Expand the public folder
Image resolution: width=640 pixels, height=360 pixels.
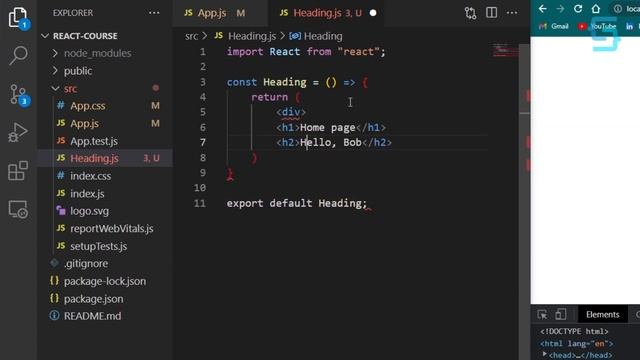click(55, 71)
